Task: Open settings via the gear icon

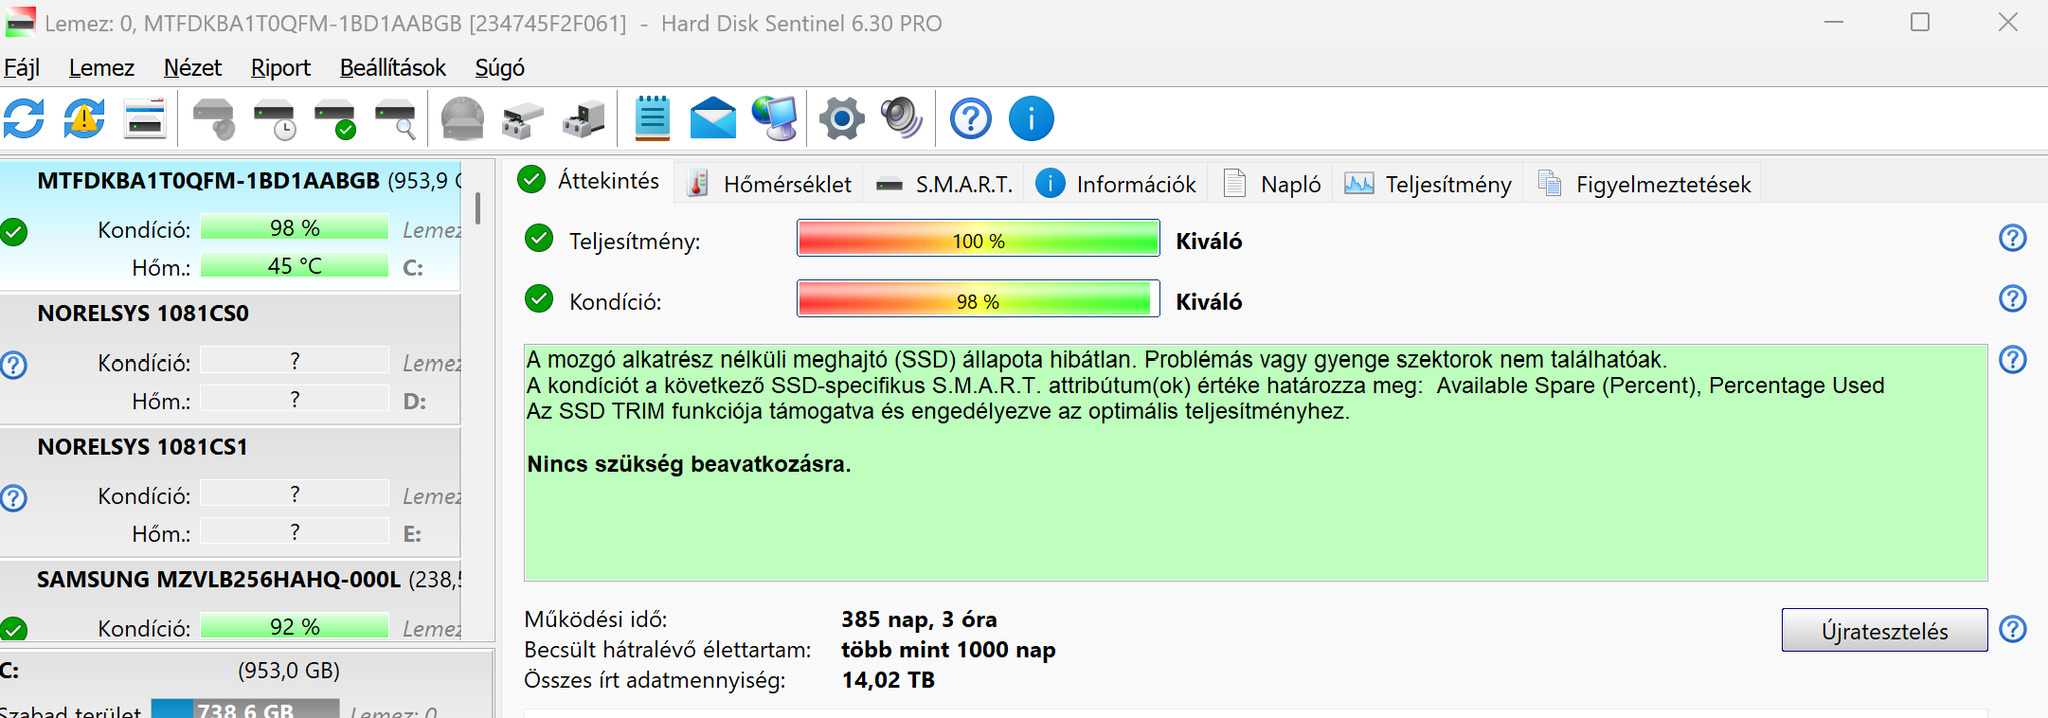Action: coord(841,119)
